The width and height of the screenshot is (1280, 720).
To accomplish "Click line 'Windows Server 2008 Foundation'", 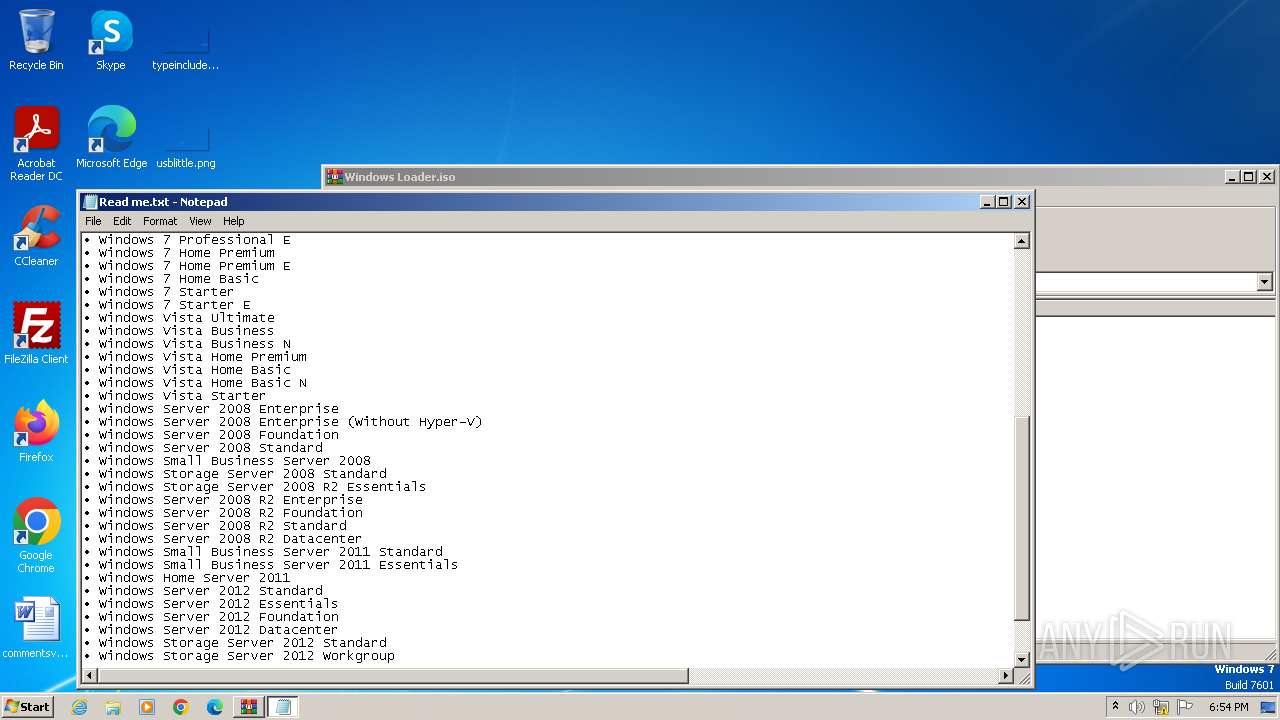I will point(218,435).
